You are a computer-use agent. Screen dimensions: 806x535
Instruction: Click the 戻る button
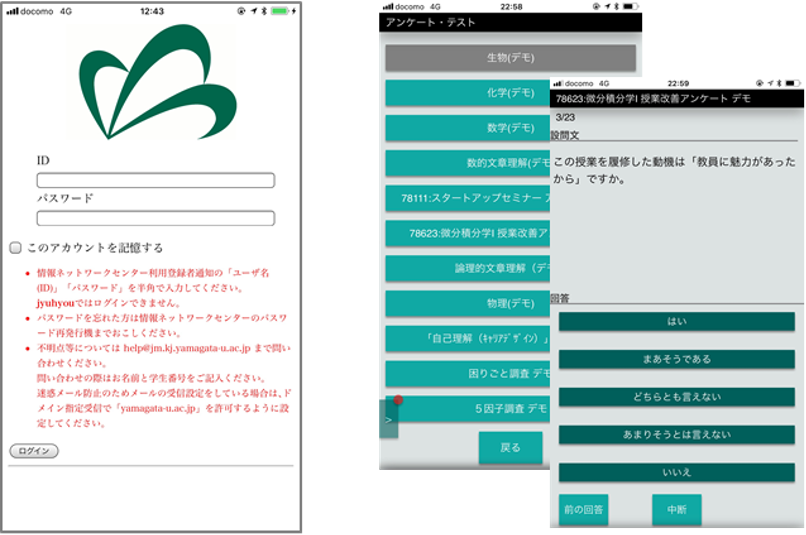[x=510, y=448]
